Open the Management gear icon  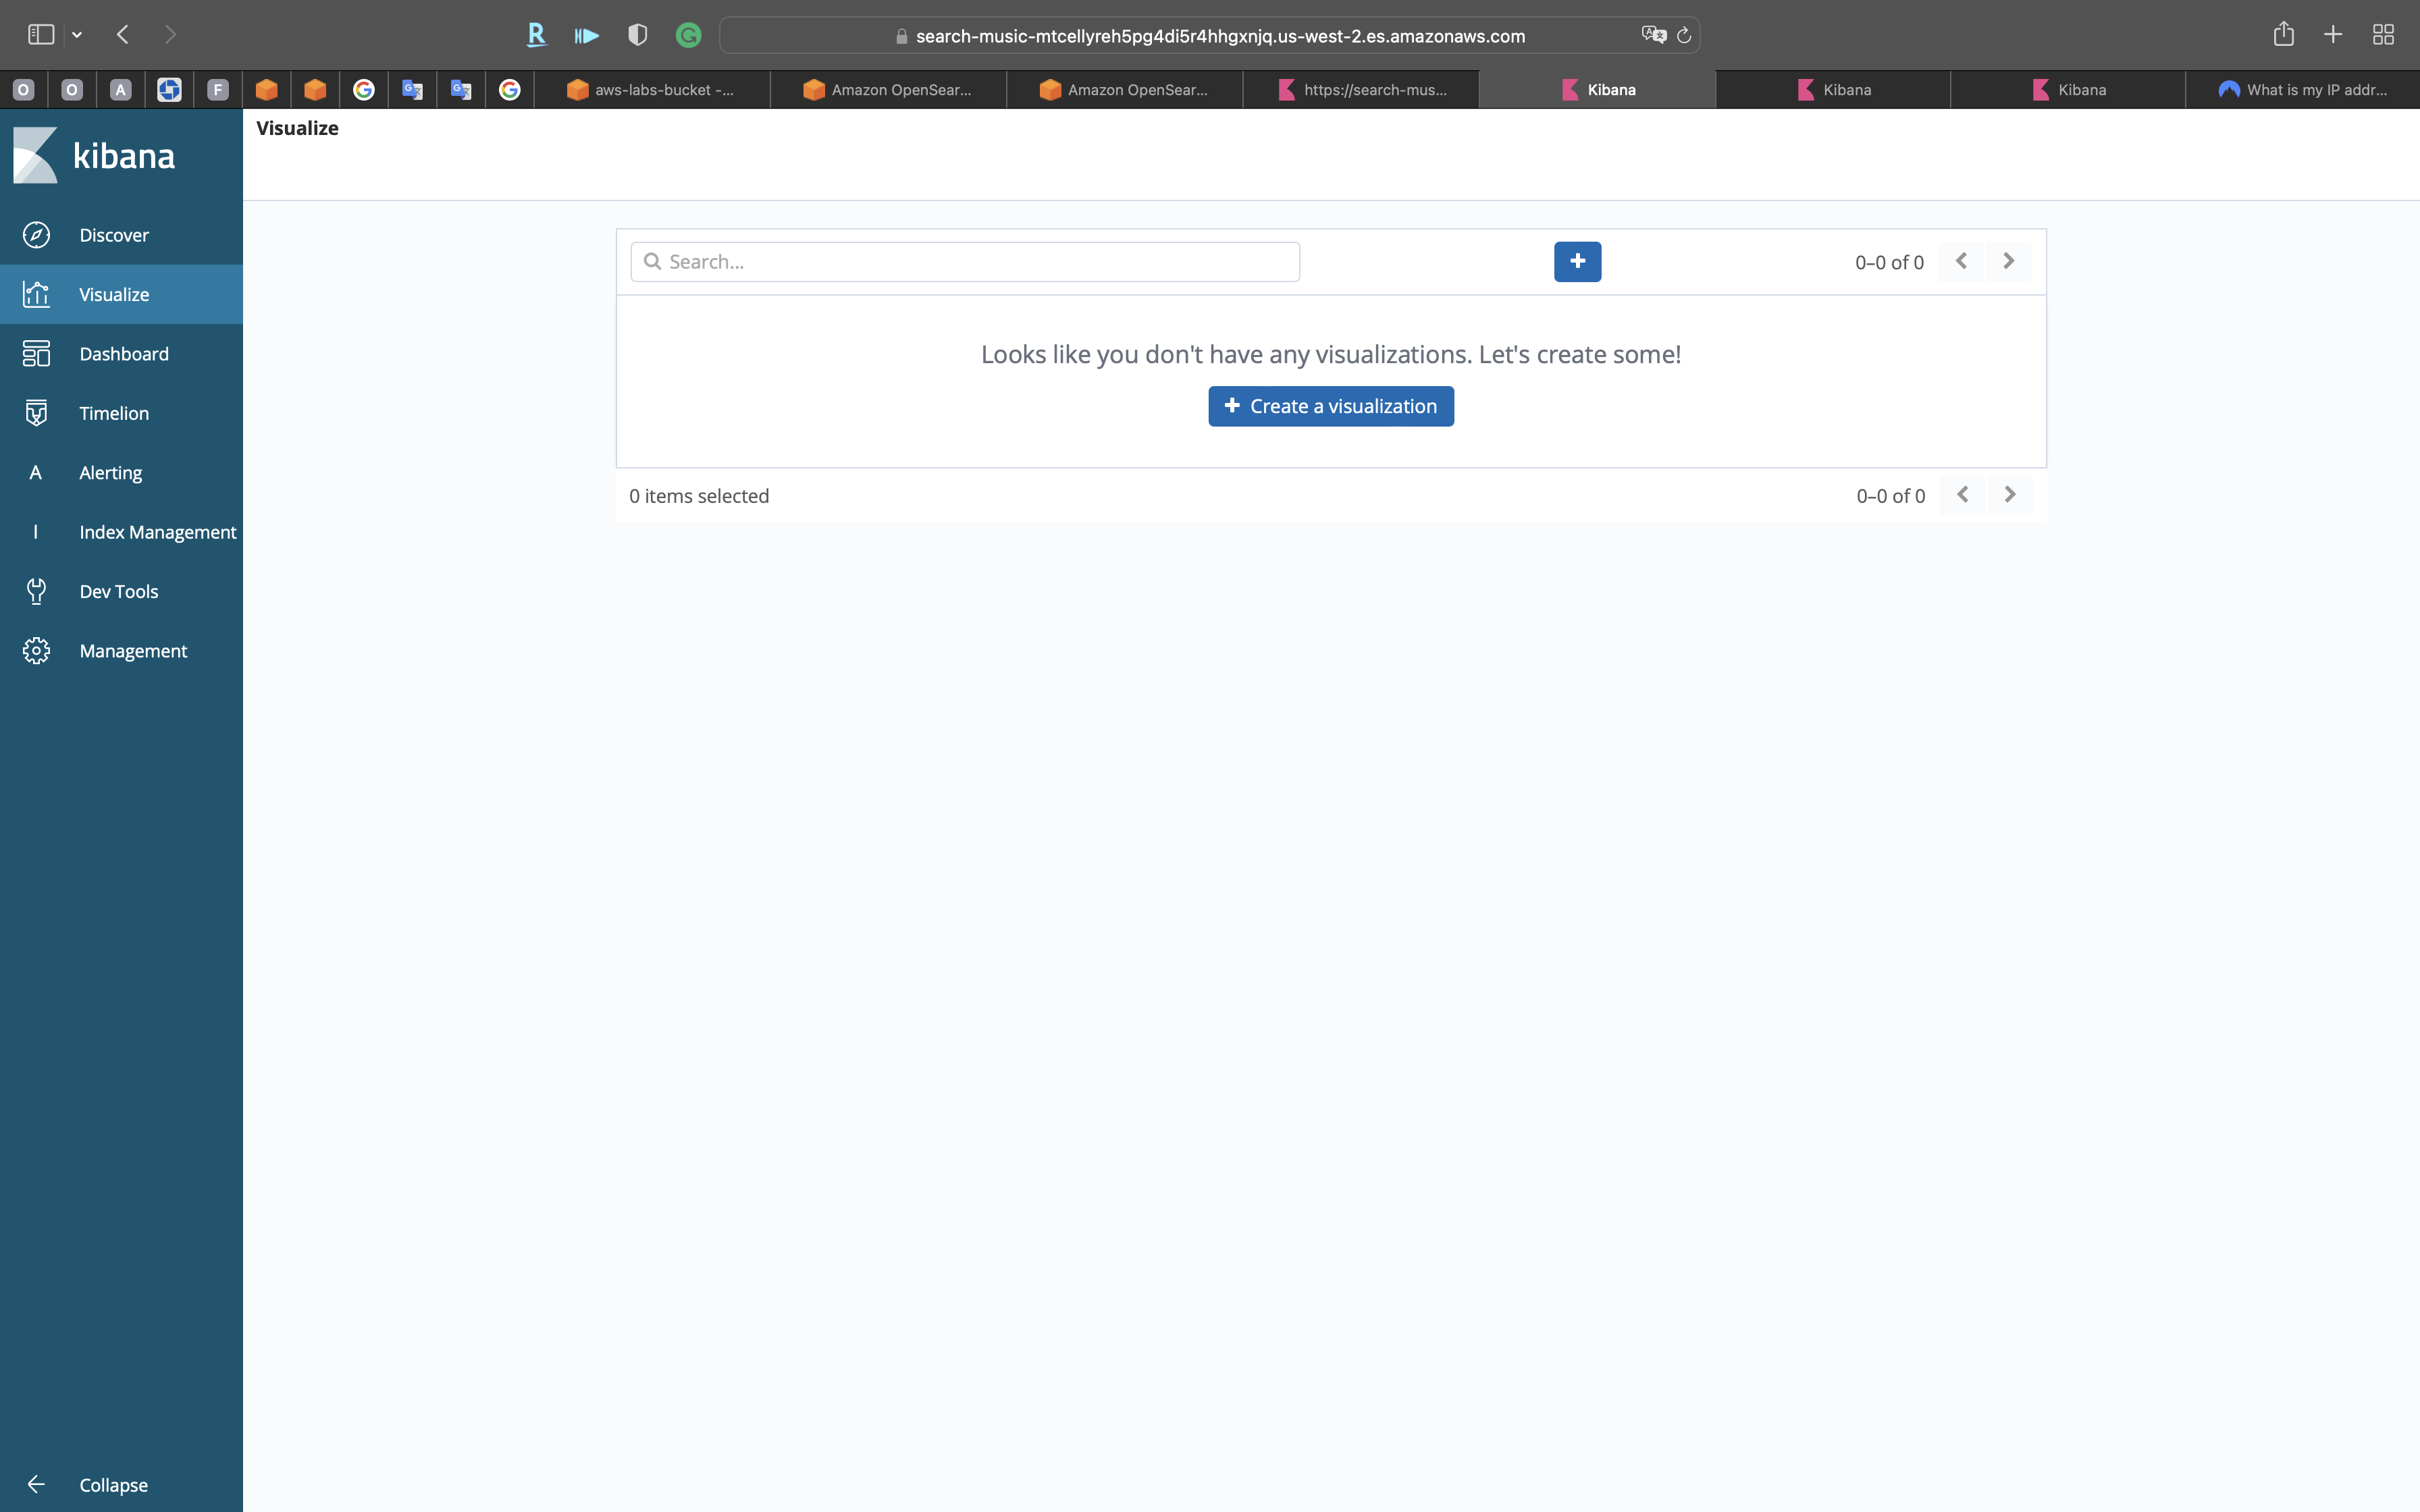click(36, 651)
